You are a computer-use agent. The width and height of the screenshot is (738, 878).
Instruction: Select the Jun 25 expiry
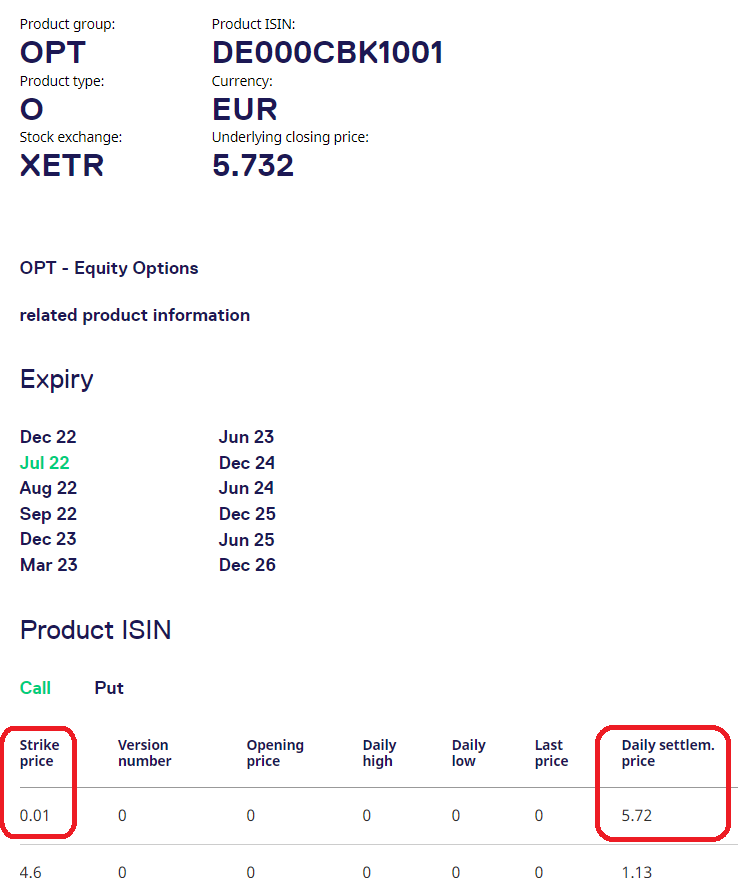click(246, 539)
